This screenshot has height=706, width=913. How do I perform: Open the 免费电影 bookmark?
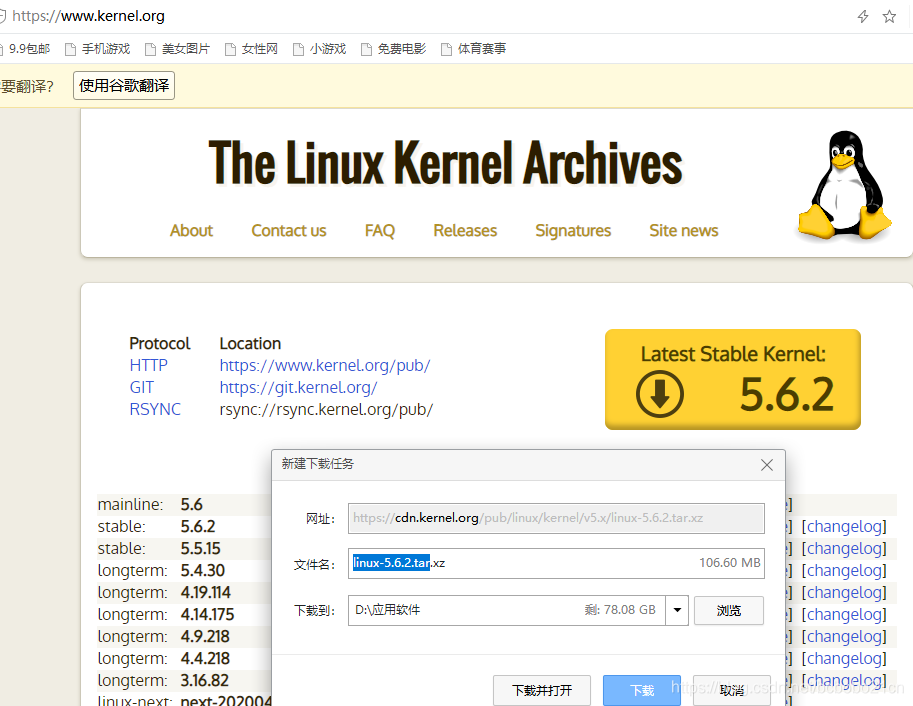pos(394,49)
